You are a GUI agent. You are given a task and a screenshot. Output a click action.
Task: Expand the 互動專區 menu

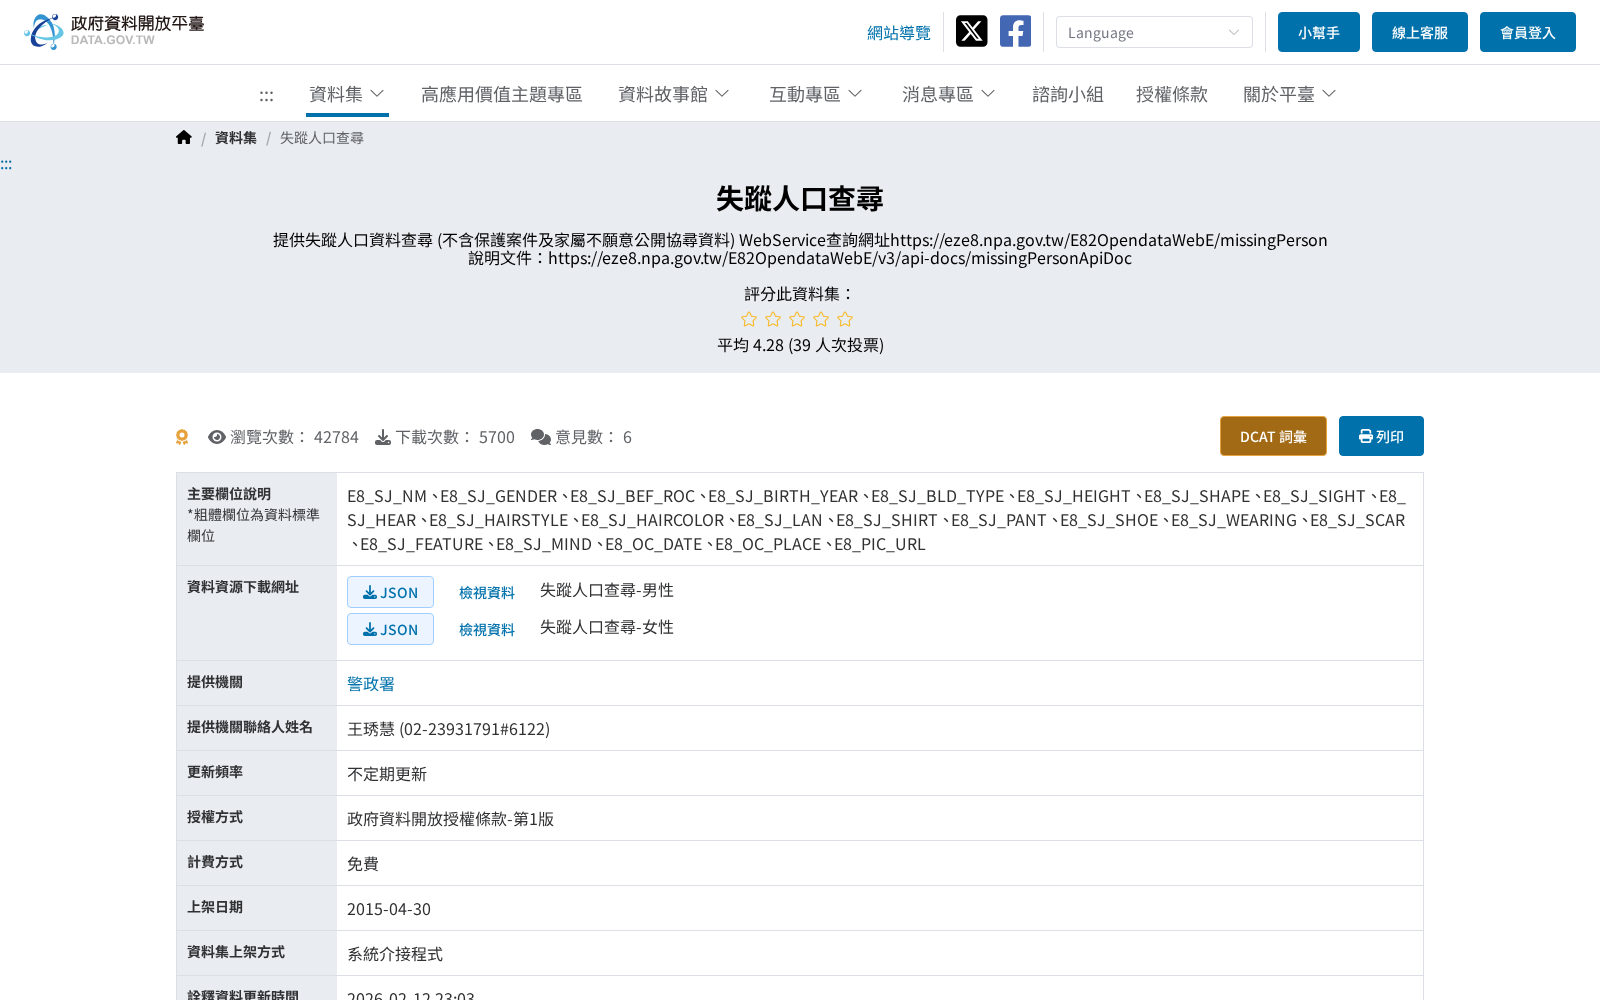click(815, 94)
